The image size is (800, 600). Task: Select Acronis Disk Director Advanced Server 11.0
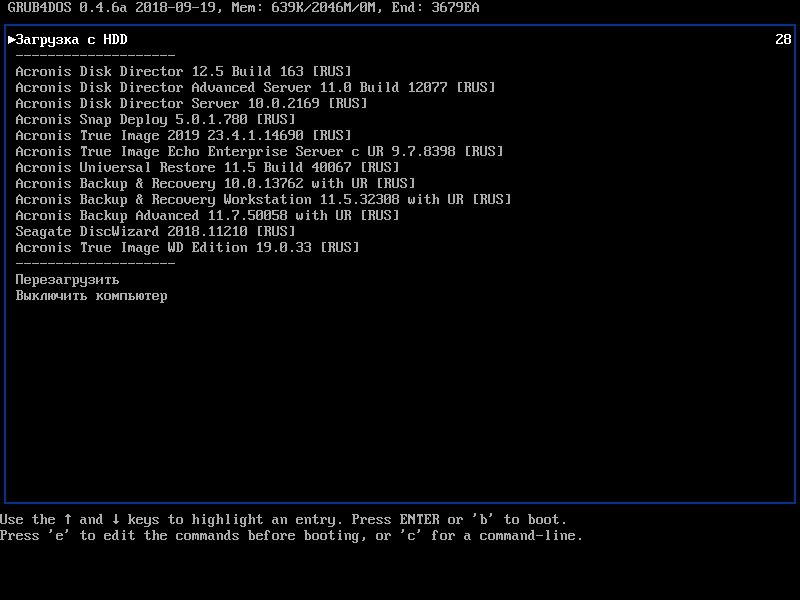click(x=256, y=87)
